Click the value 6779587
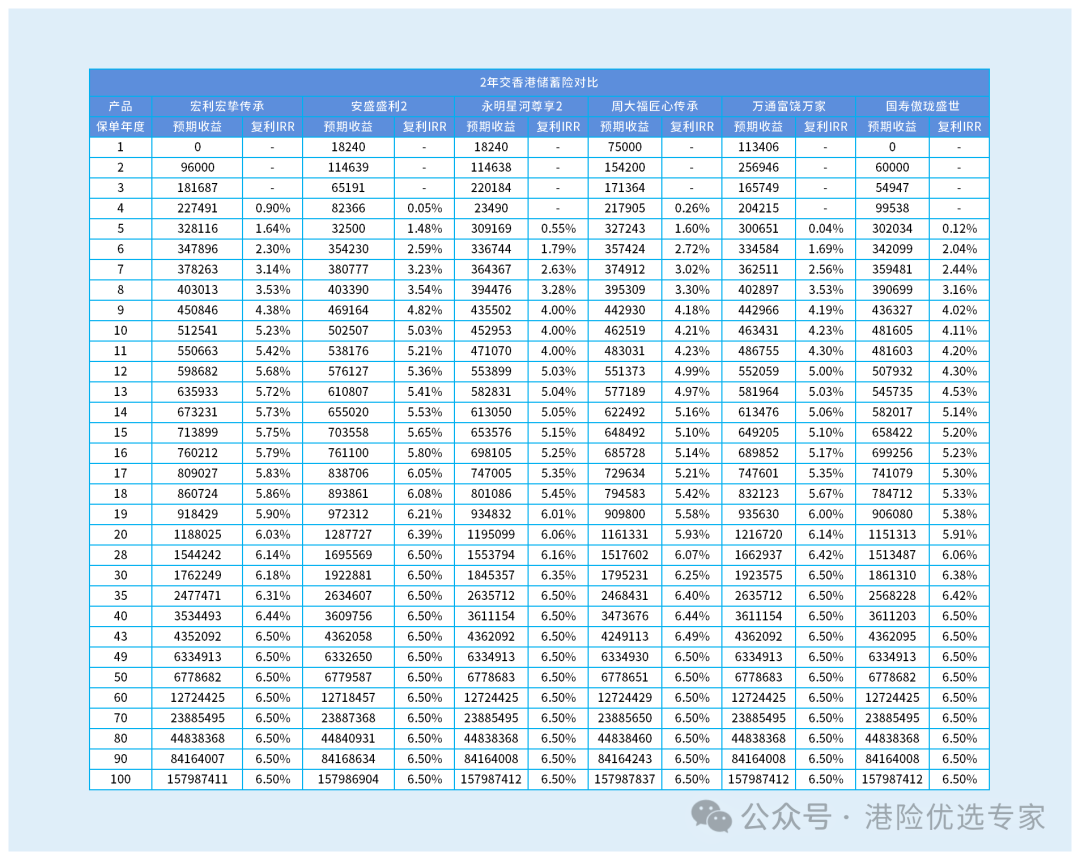The image size is (1080, 860). point(349,678)
